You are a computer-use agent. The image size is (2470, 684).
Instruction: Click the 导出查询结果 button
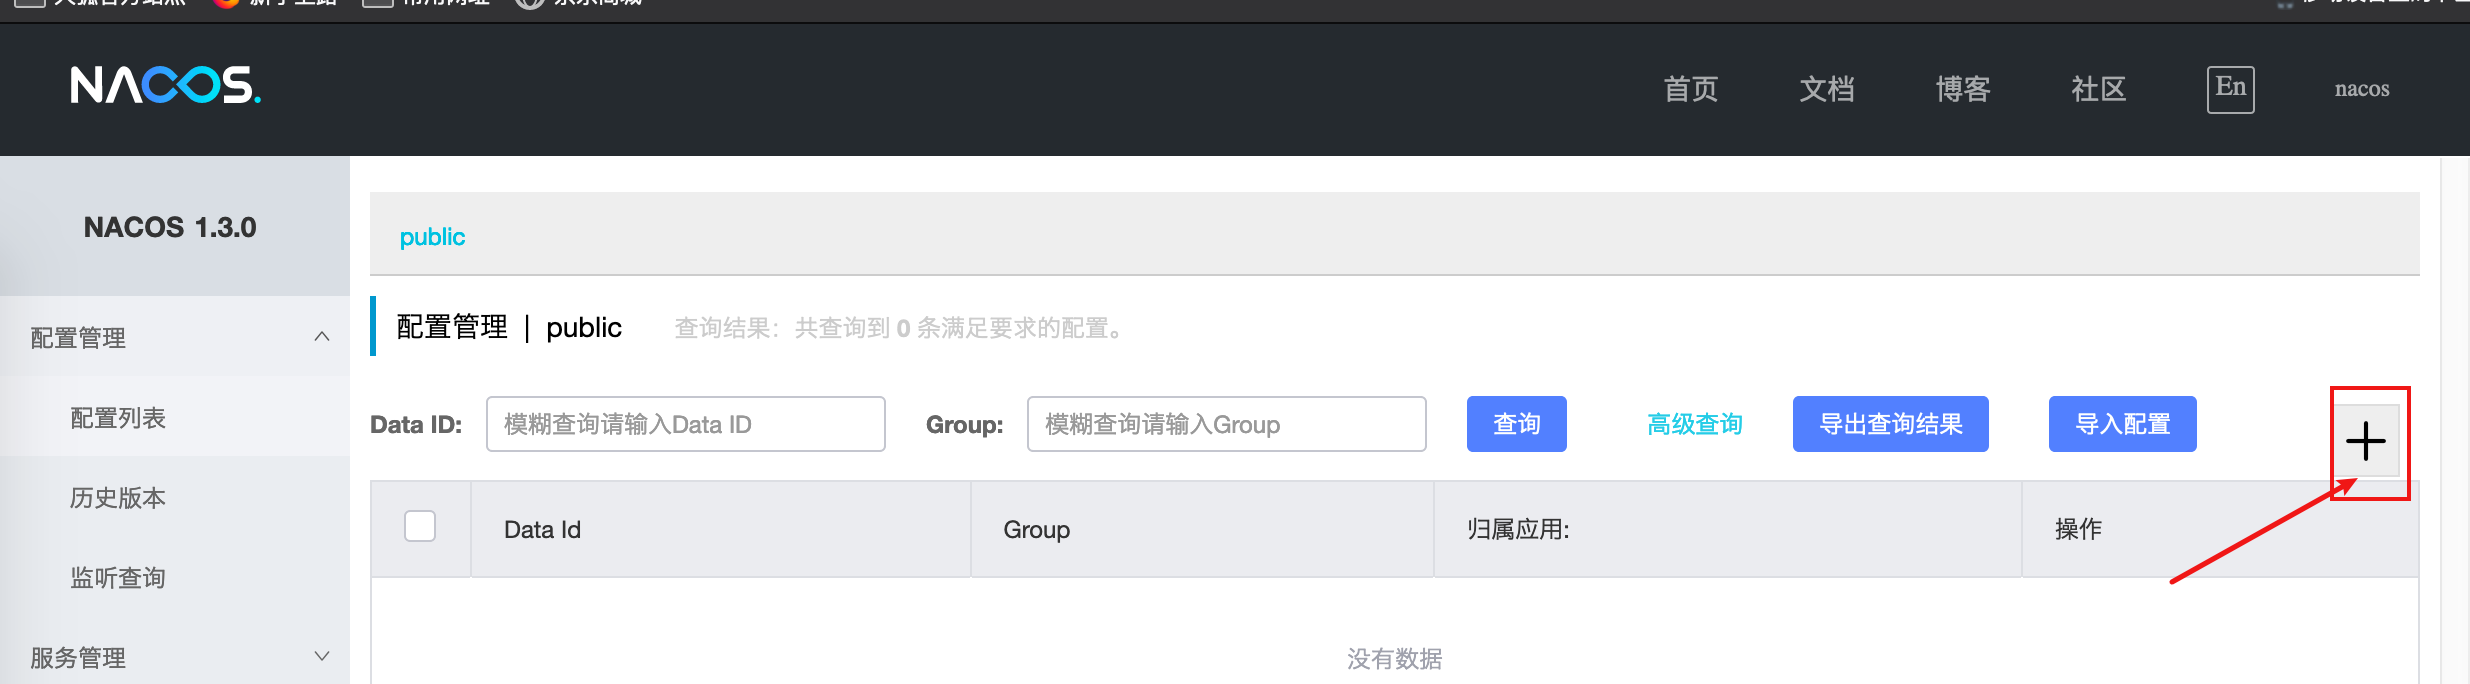click(x=1891, y=424)
